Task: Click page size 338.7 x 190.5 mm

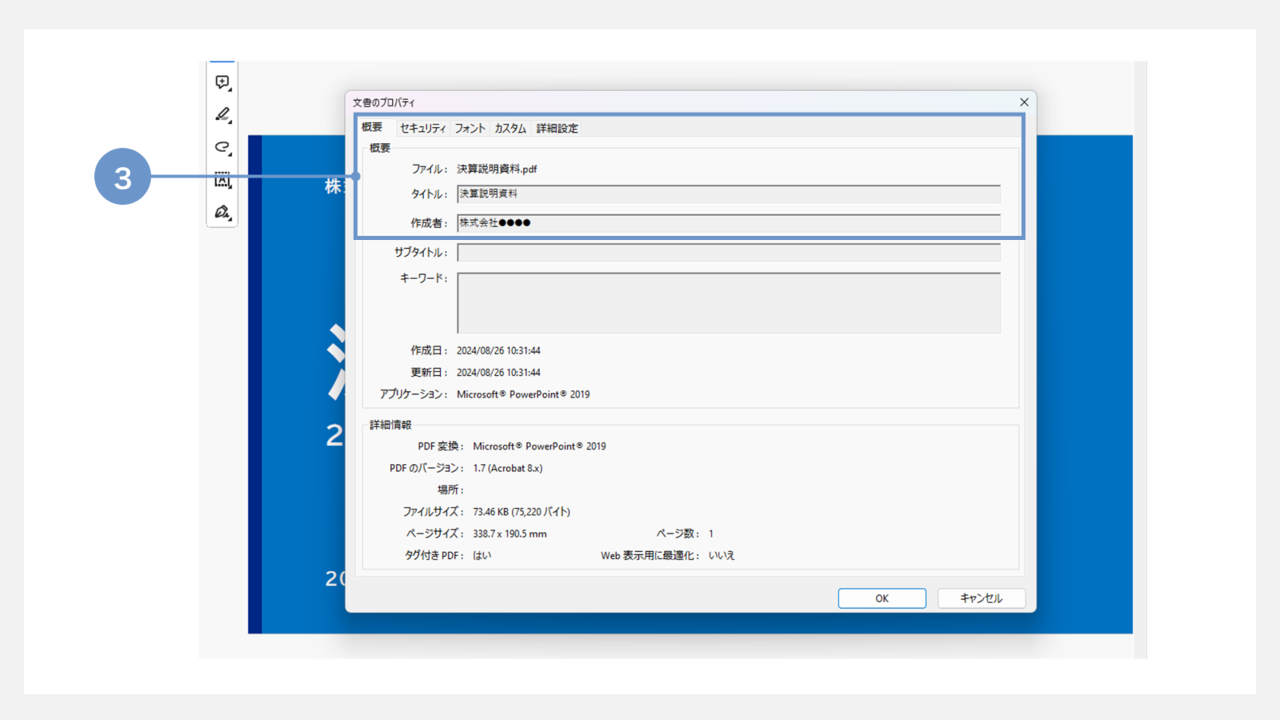Action: pos(510,534)
